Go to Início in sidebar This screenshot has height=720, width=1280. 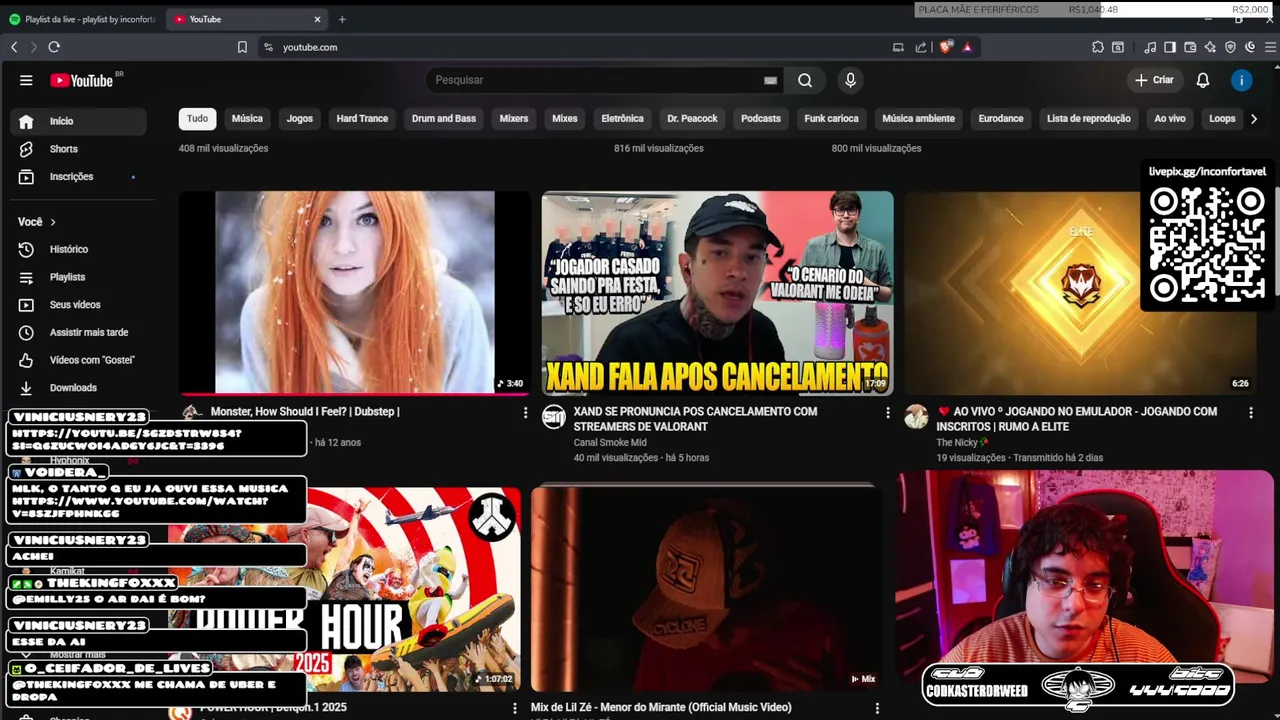coord(78,121)
